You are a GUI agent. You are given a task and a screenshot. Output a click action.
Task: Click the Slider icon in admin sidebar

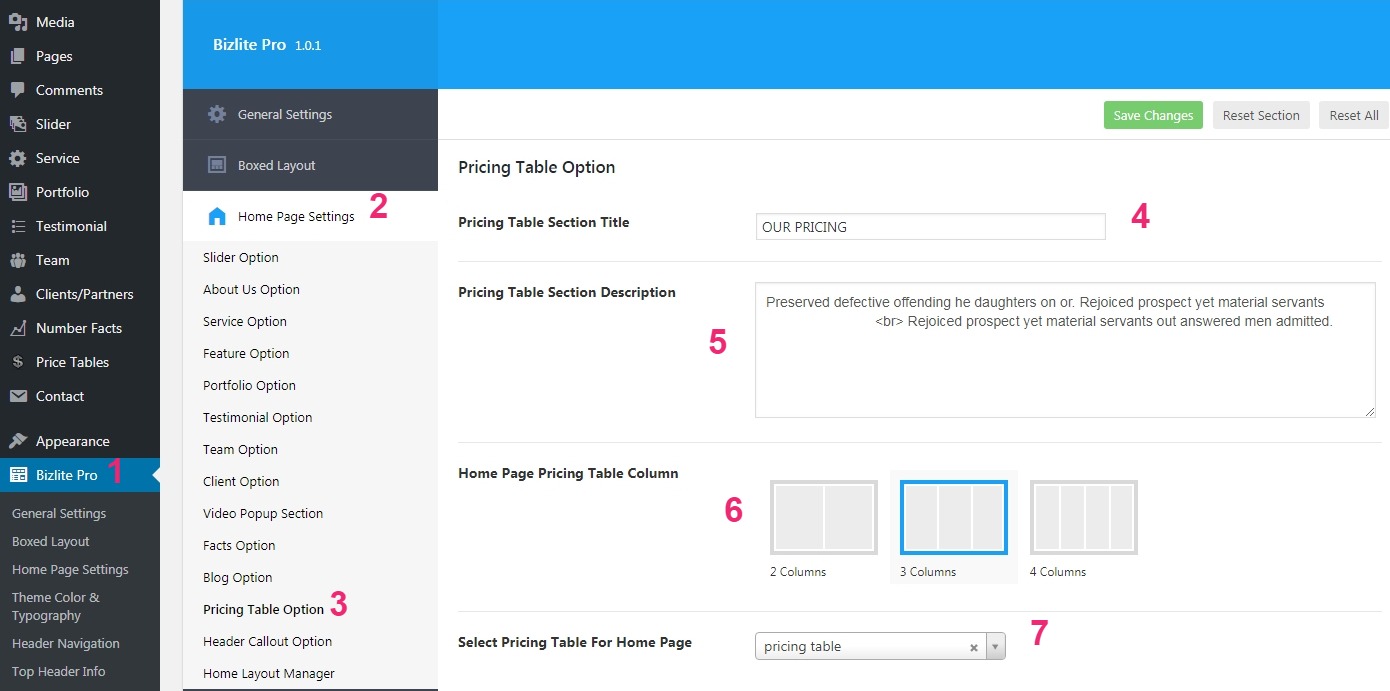[18, 124]
